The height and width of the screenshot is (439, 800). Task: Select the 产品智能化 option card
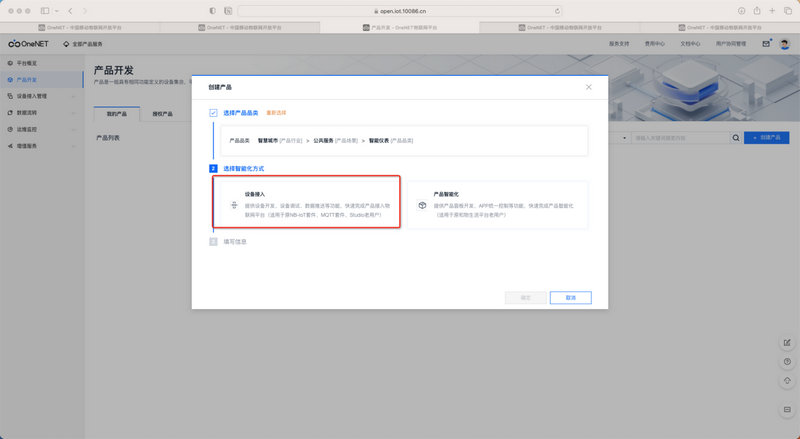pyautogui.click(x=497, y=205)
